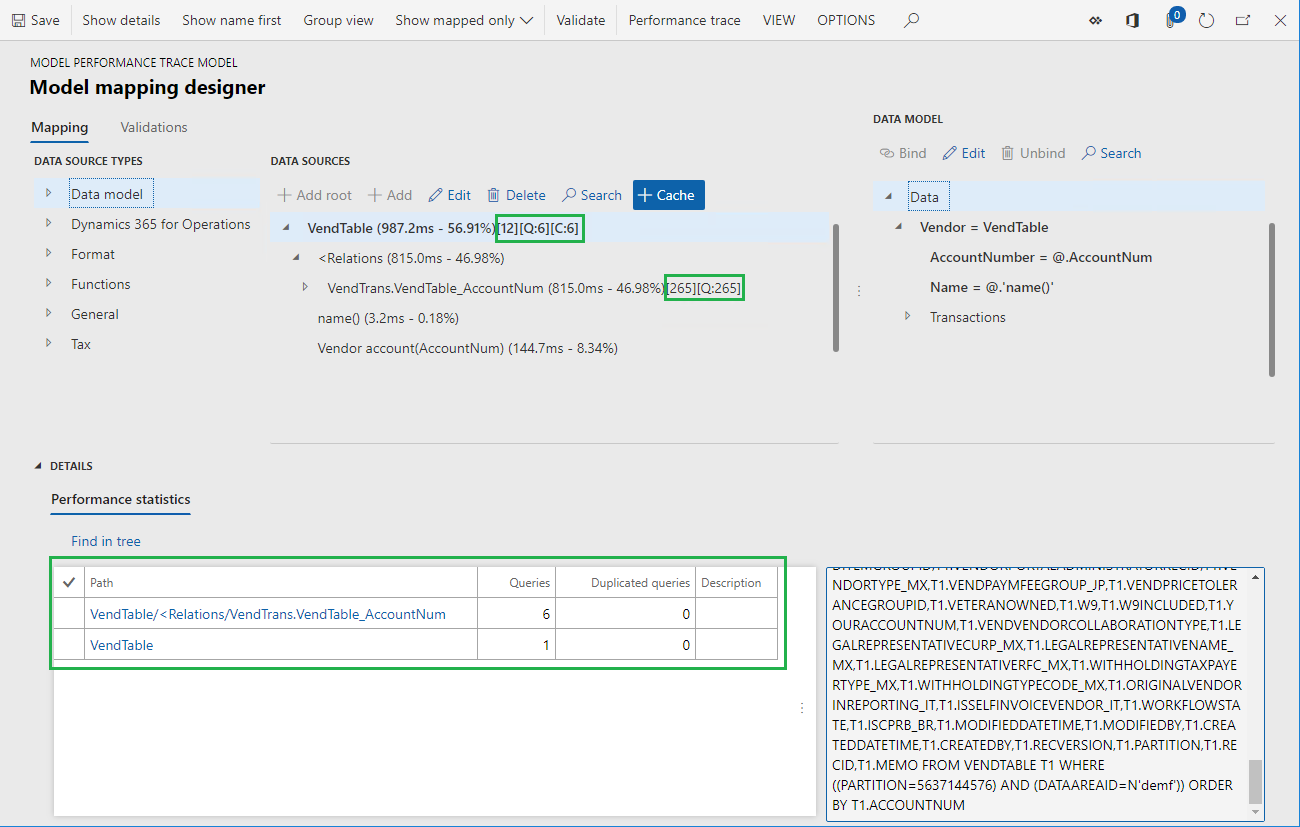Refresh the page with the circular arrow icon
This screenshot has width=1300, height=827.
(x=1206, y=20)
